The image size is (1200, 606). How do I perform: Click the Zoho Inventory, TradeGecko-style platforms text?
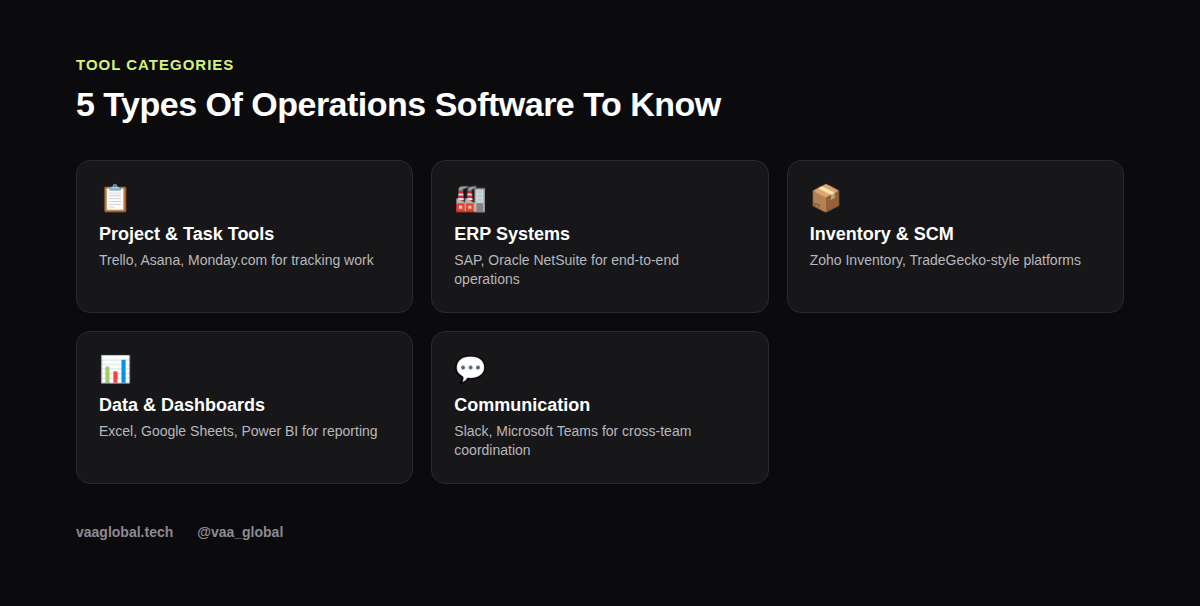[945, 260]
